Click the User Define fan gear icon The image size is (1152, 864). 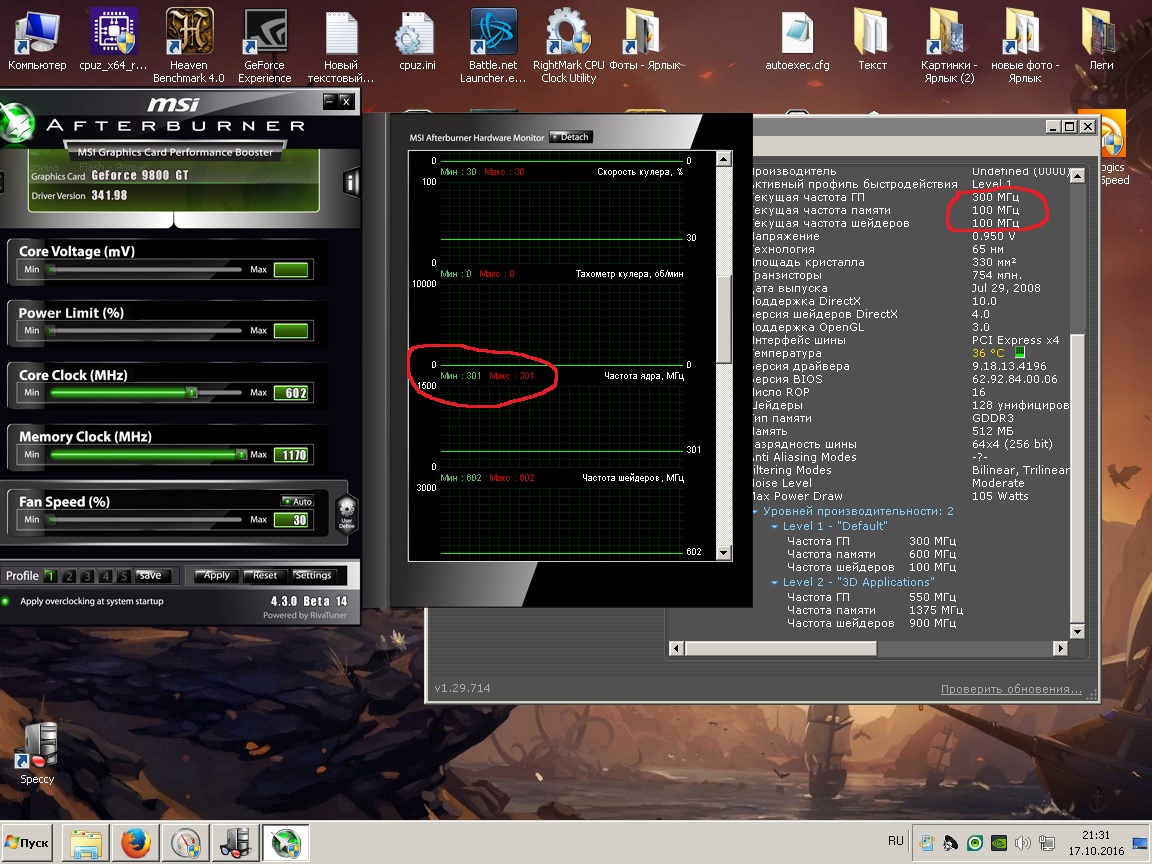[x=346, y=510]
